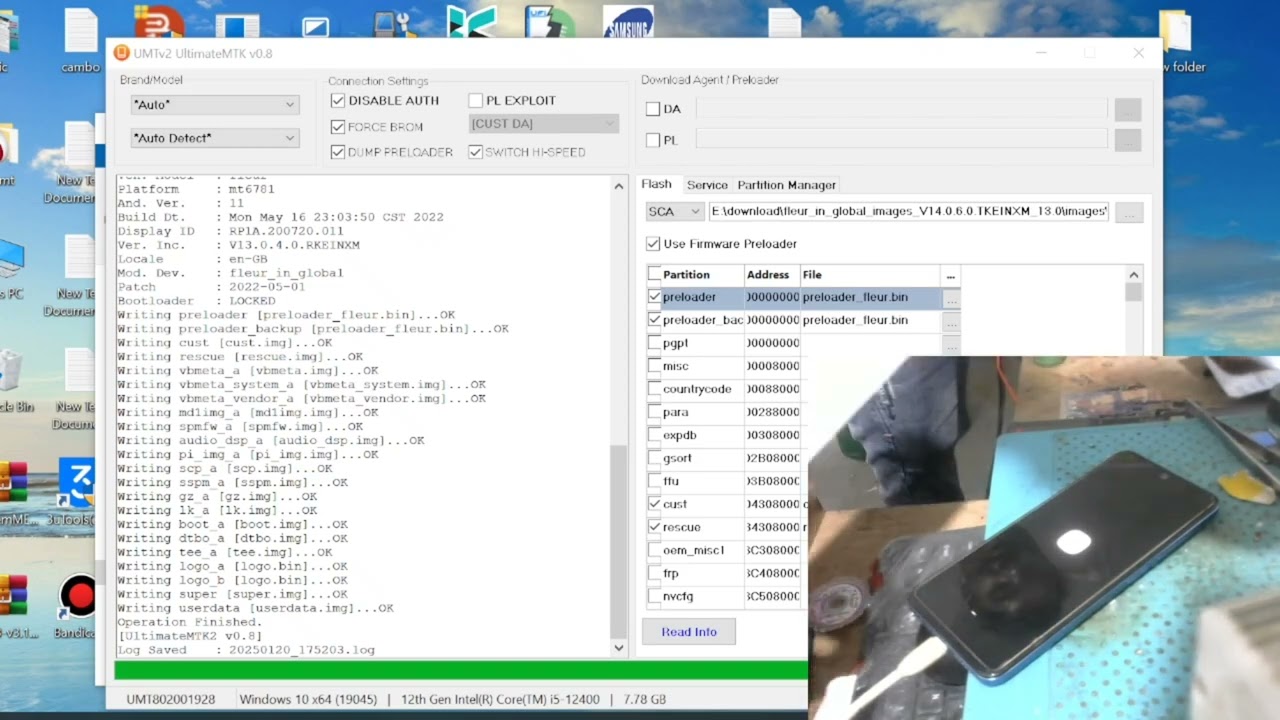This screenshot has height=720, width=1280.
Task: Launch the Samsung tool desktop shortcut
Action: coord(628,21)
